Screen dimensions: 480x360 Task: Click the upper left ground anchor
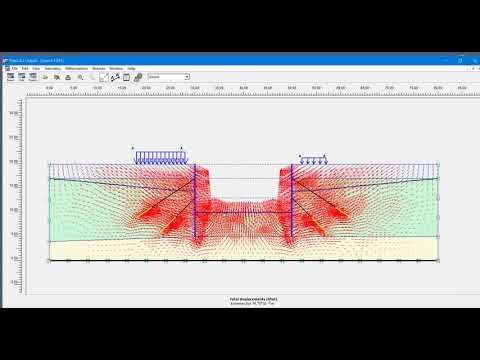(x=165, y=197)
